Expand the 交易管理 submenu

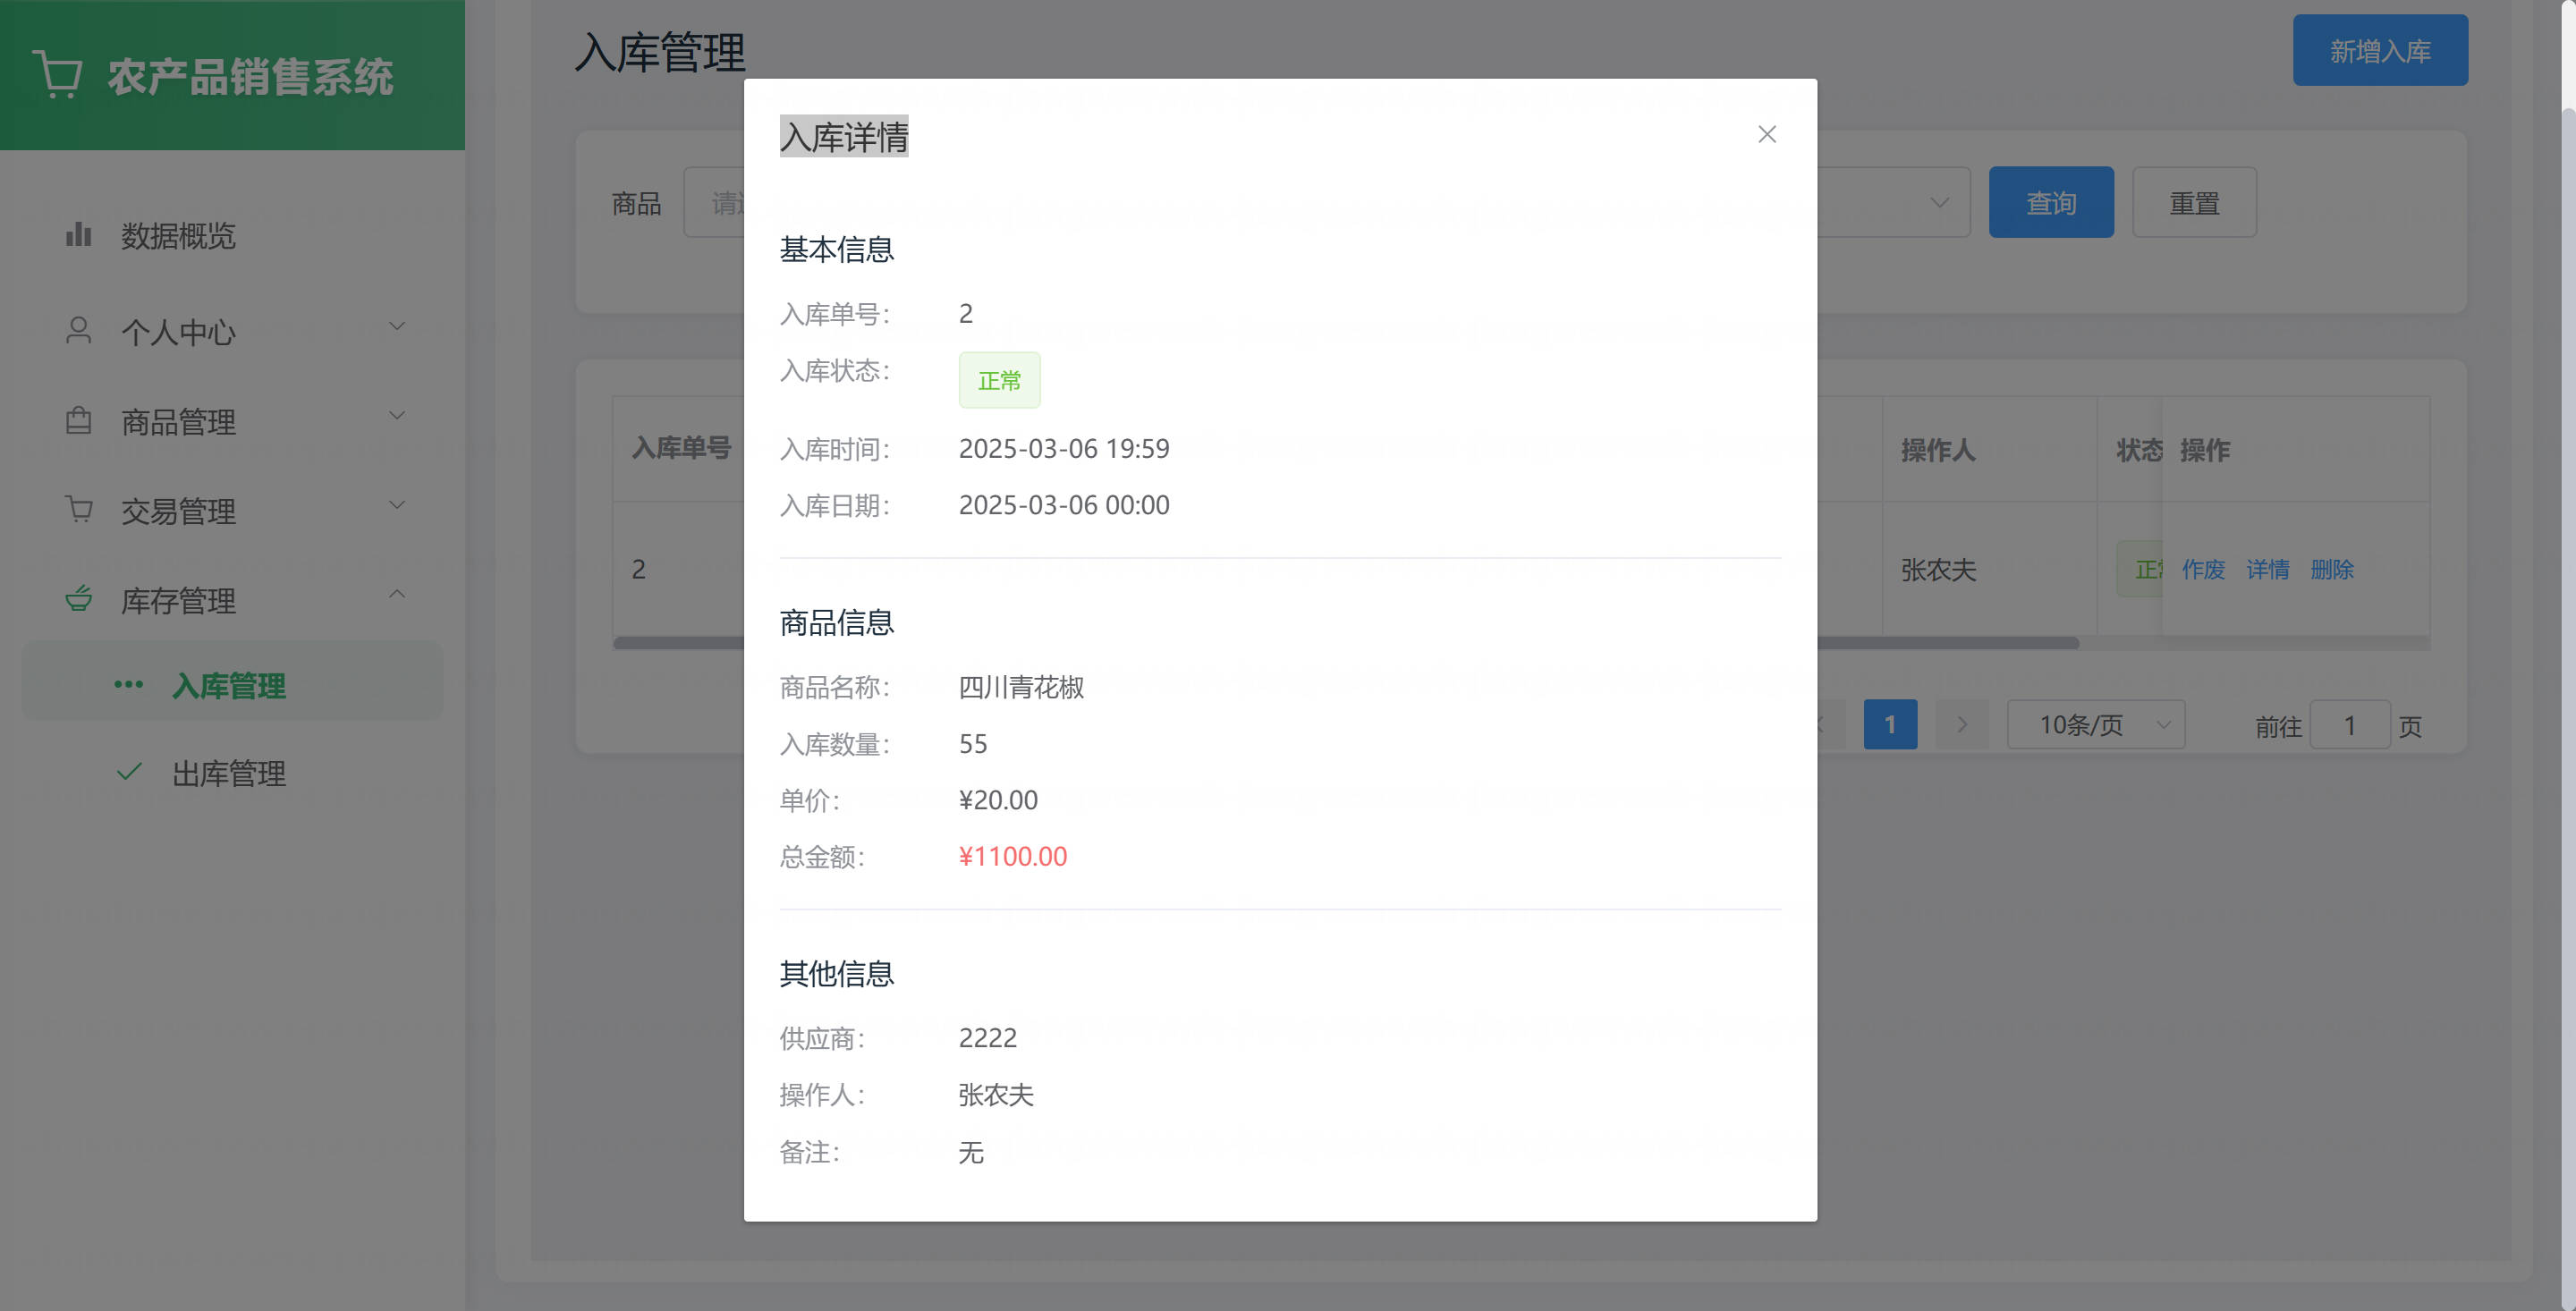pyautogui.click(x=232, y=510)
